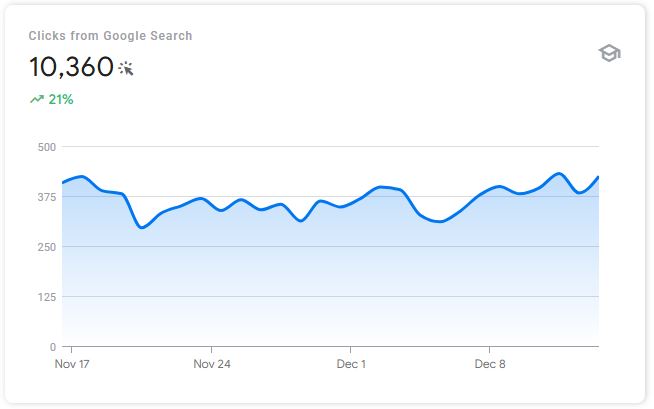Click the line's lowest dip after Nov 17
This screenshot has width=654, height=409.
[142, 227]
